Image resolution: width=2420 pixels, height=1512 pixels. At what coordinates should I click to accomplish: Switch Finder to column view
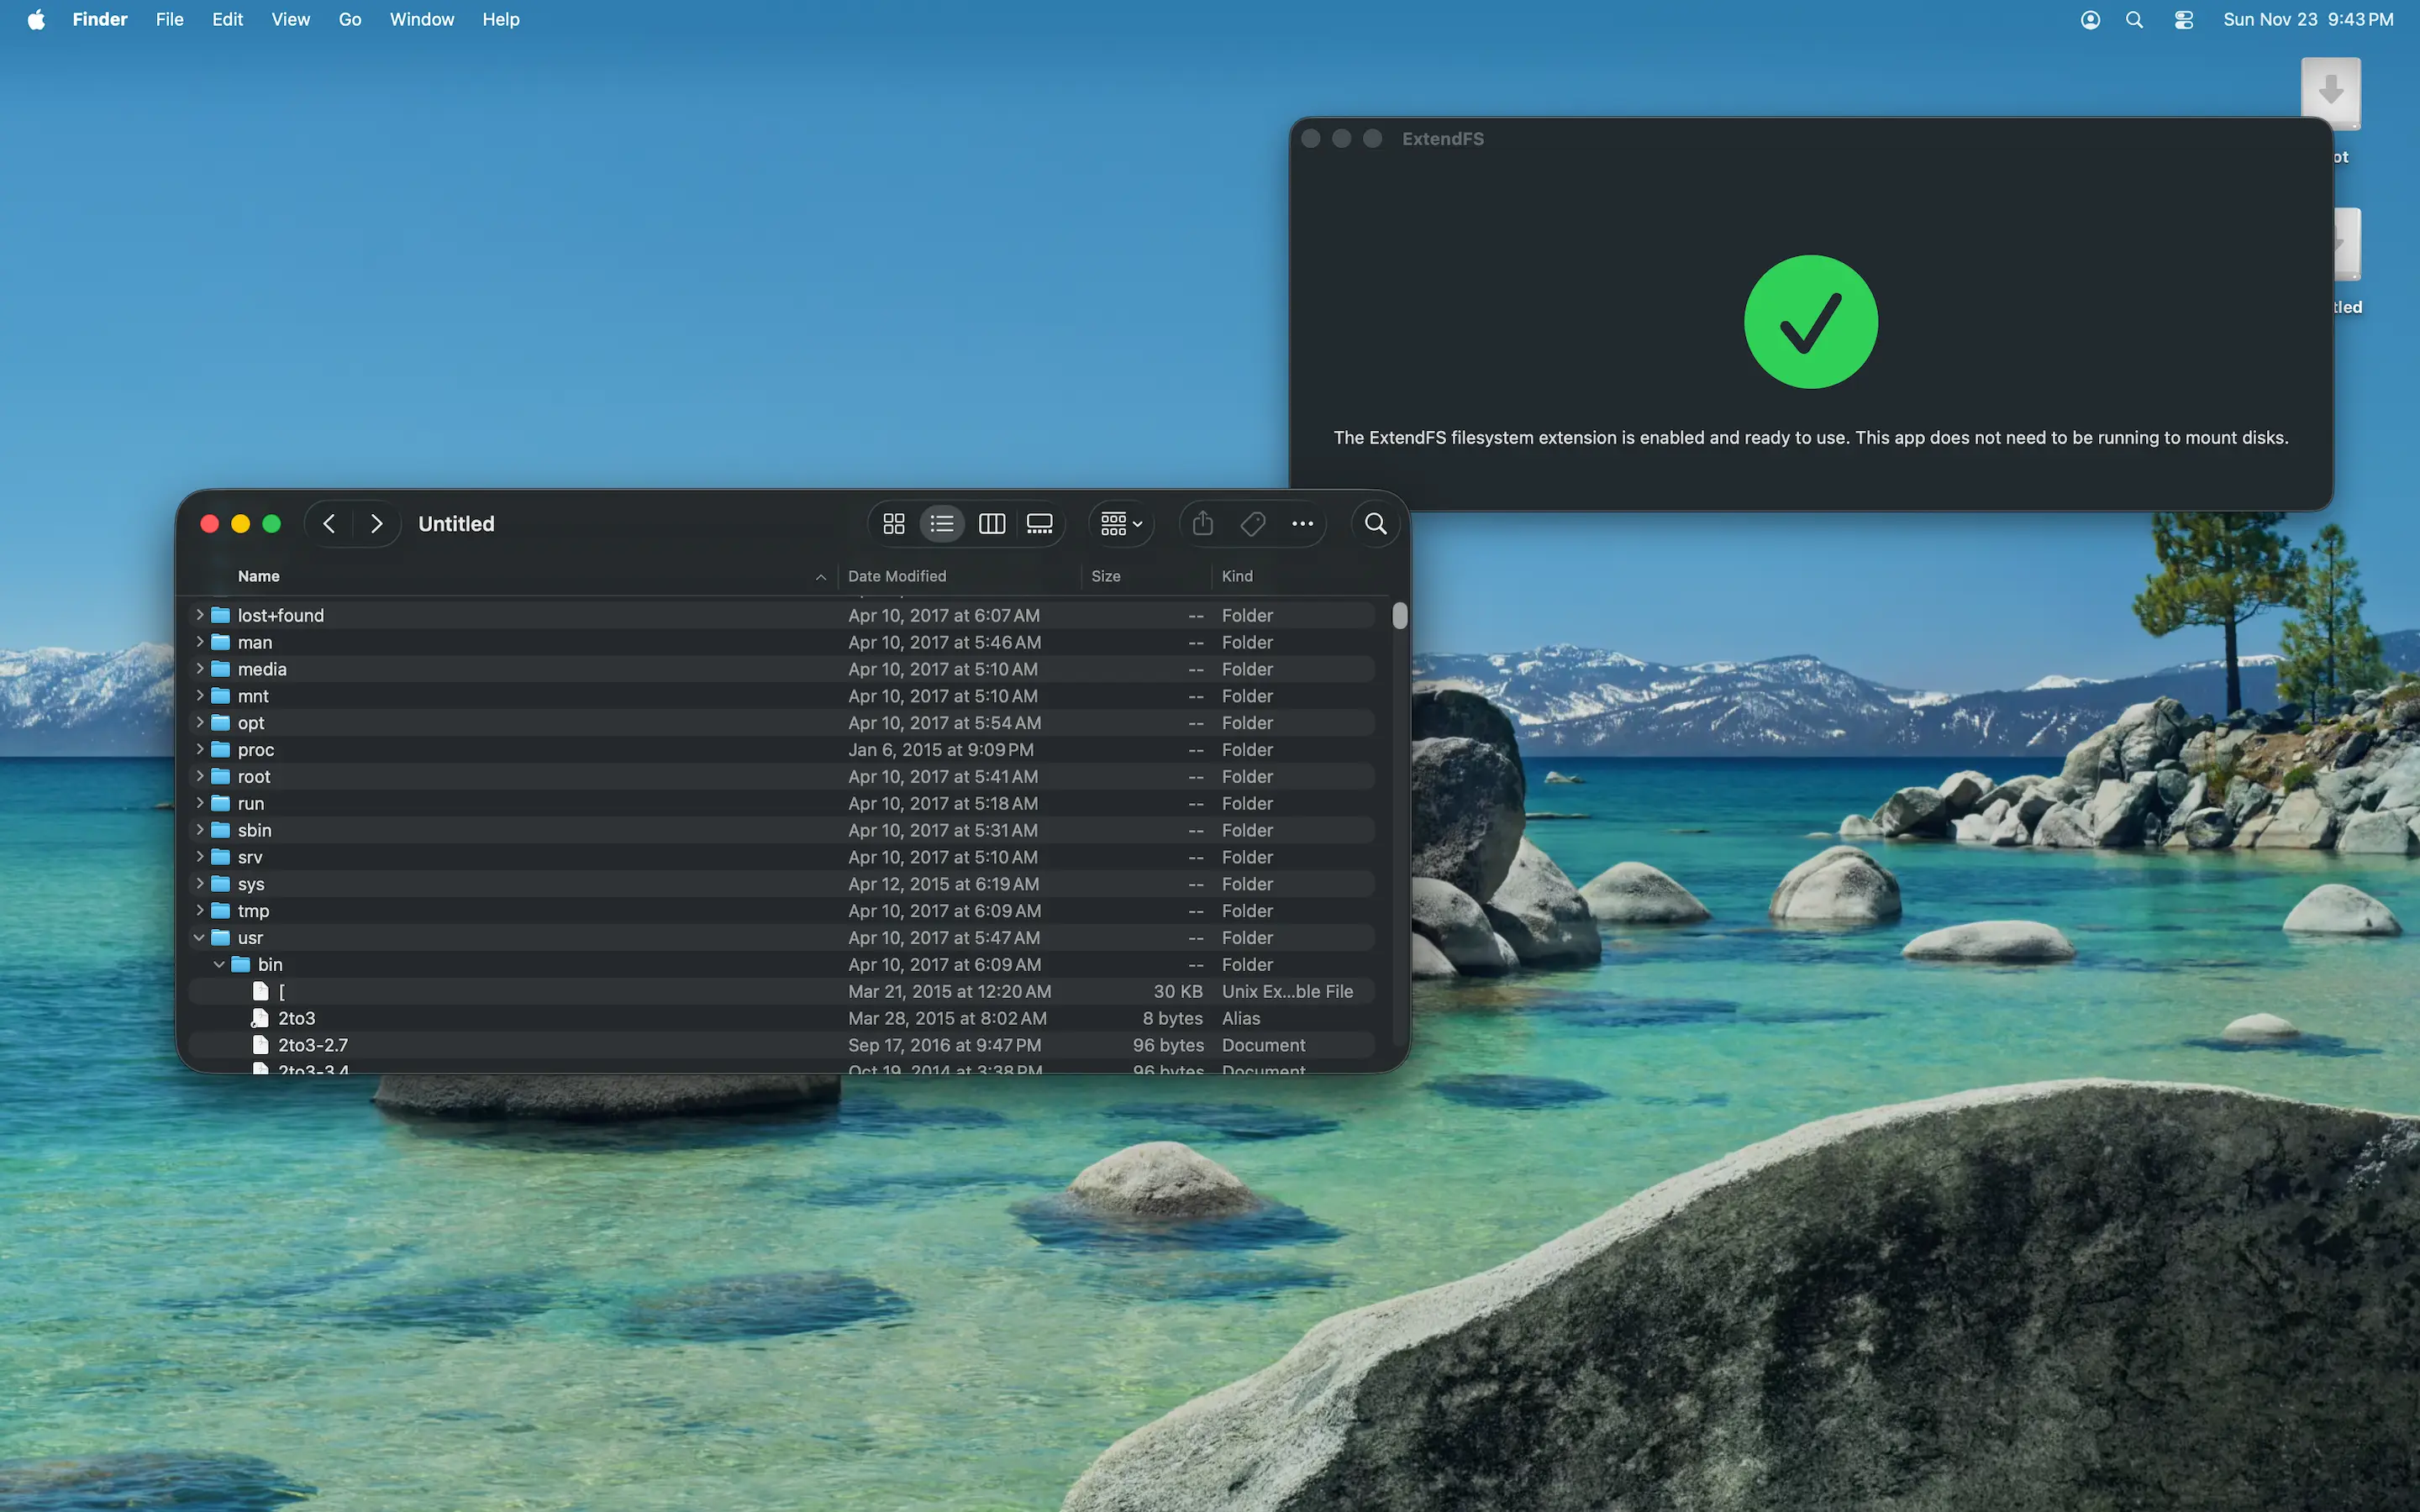[991, 523]
